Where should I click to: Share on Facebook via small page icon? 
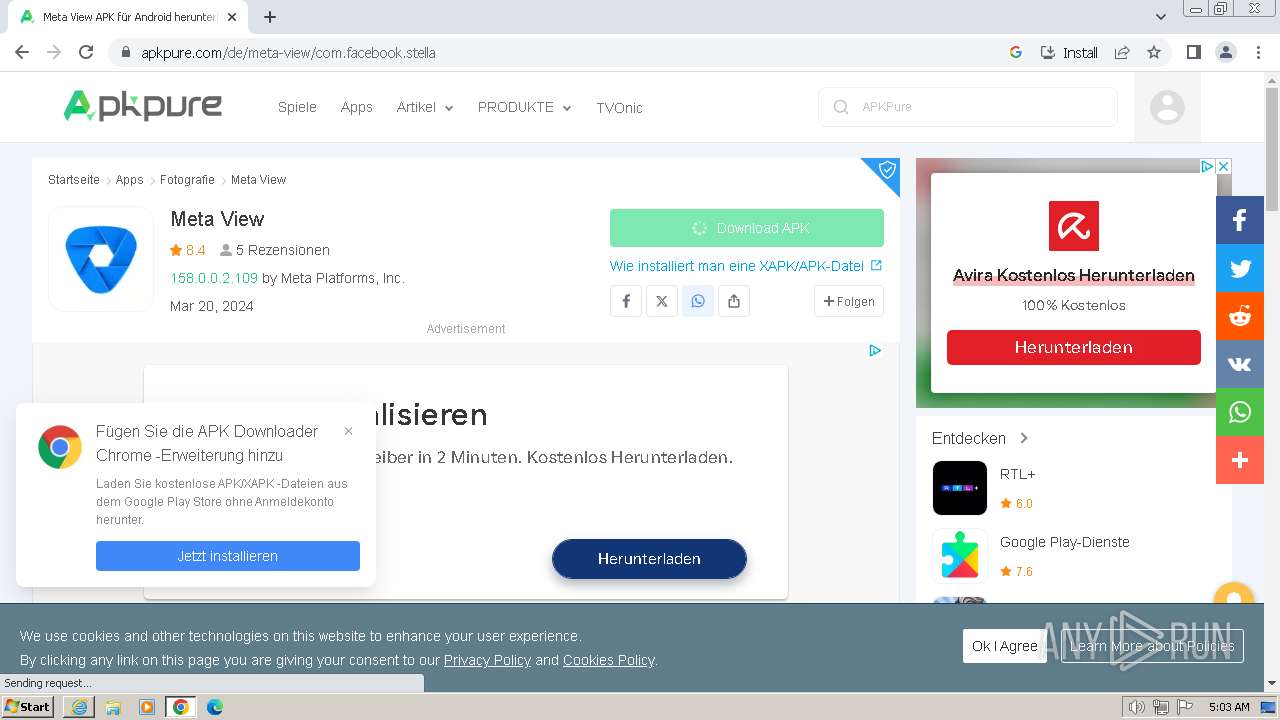(x=626, y=301)
